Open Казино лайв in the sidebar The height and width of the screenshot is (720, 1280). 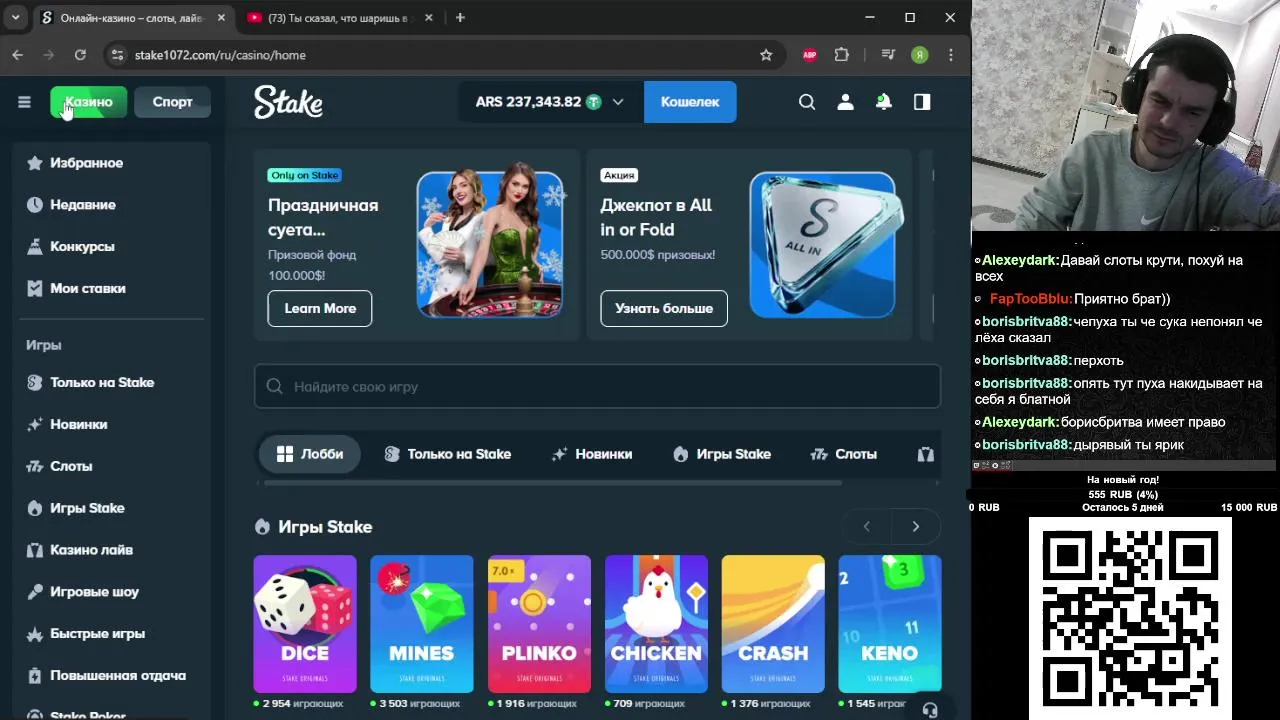pyautogui.click(x=112, y=551)
